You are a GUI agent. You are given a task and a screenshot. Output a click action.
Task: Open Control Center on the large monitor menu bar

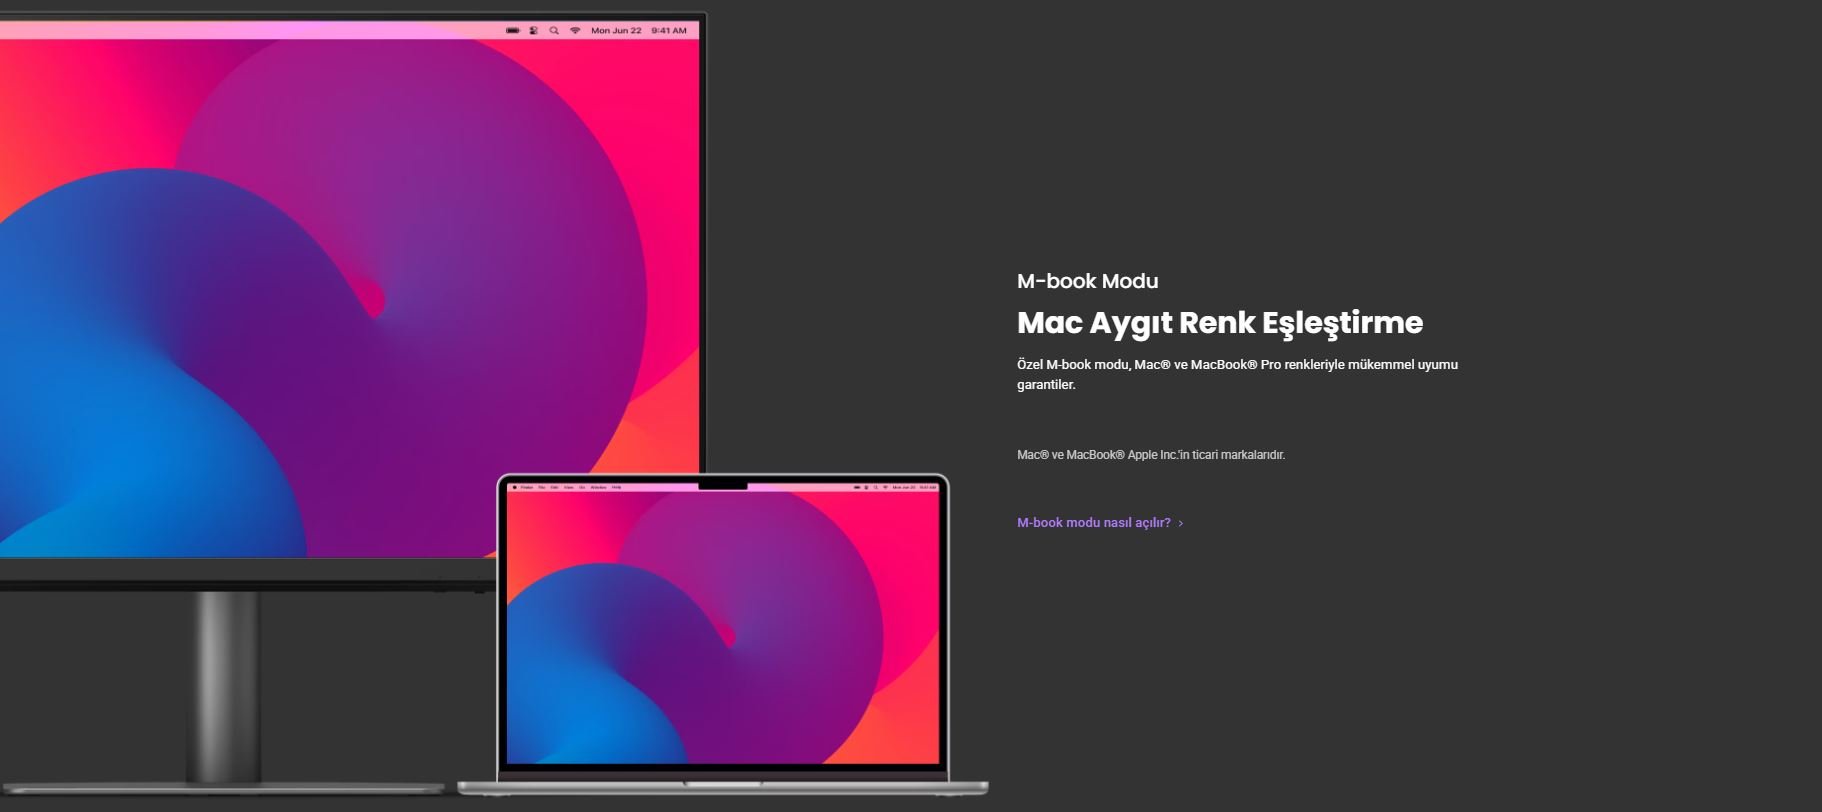click(x=533, y=31)
